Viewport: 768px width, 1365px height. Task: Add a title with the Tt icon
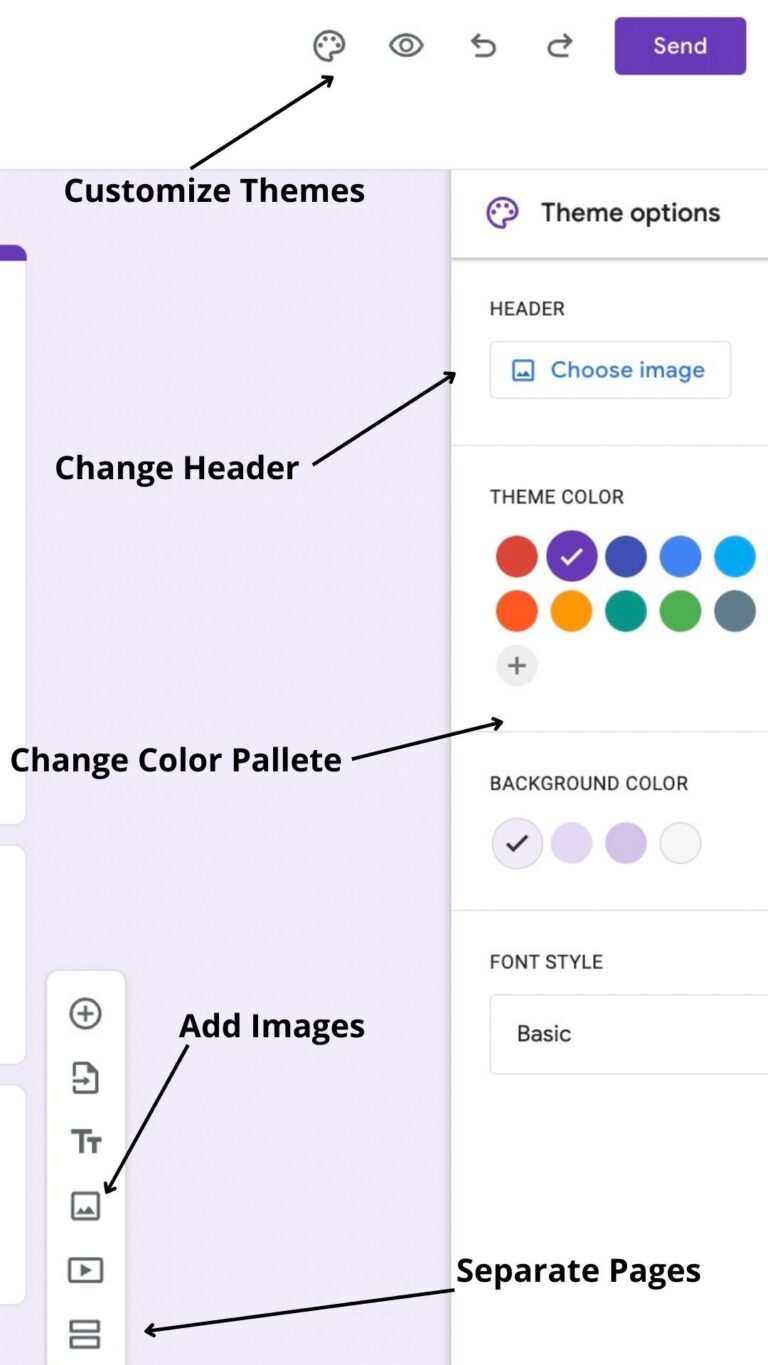click(86, 1141)
